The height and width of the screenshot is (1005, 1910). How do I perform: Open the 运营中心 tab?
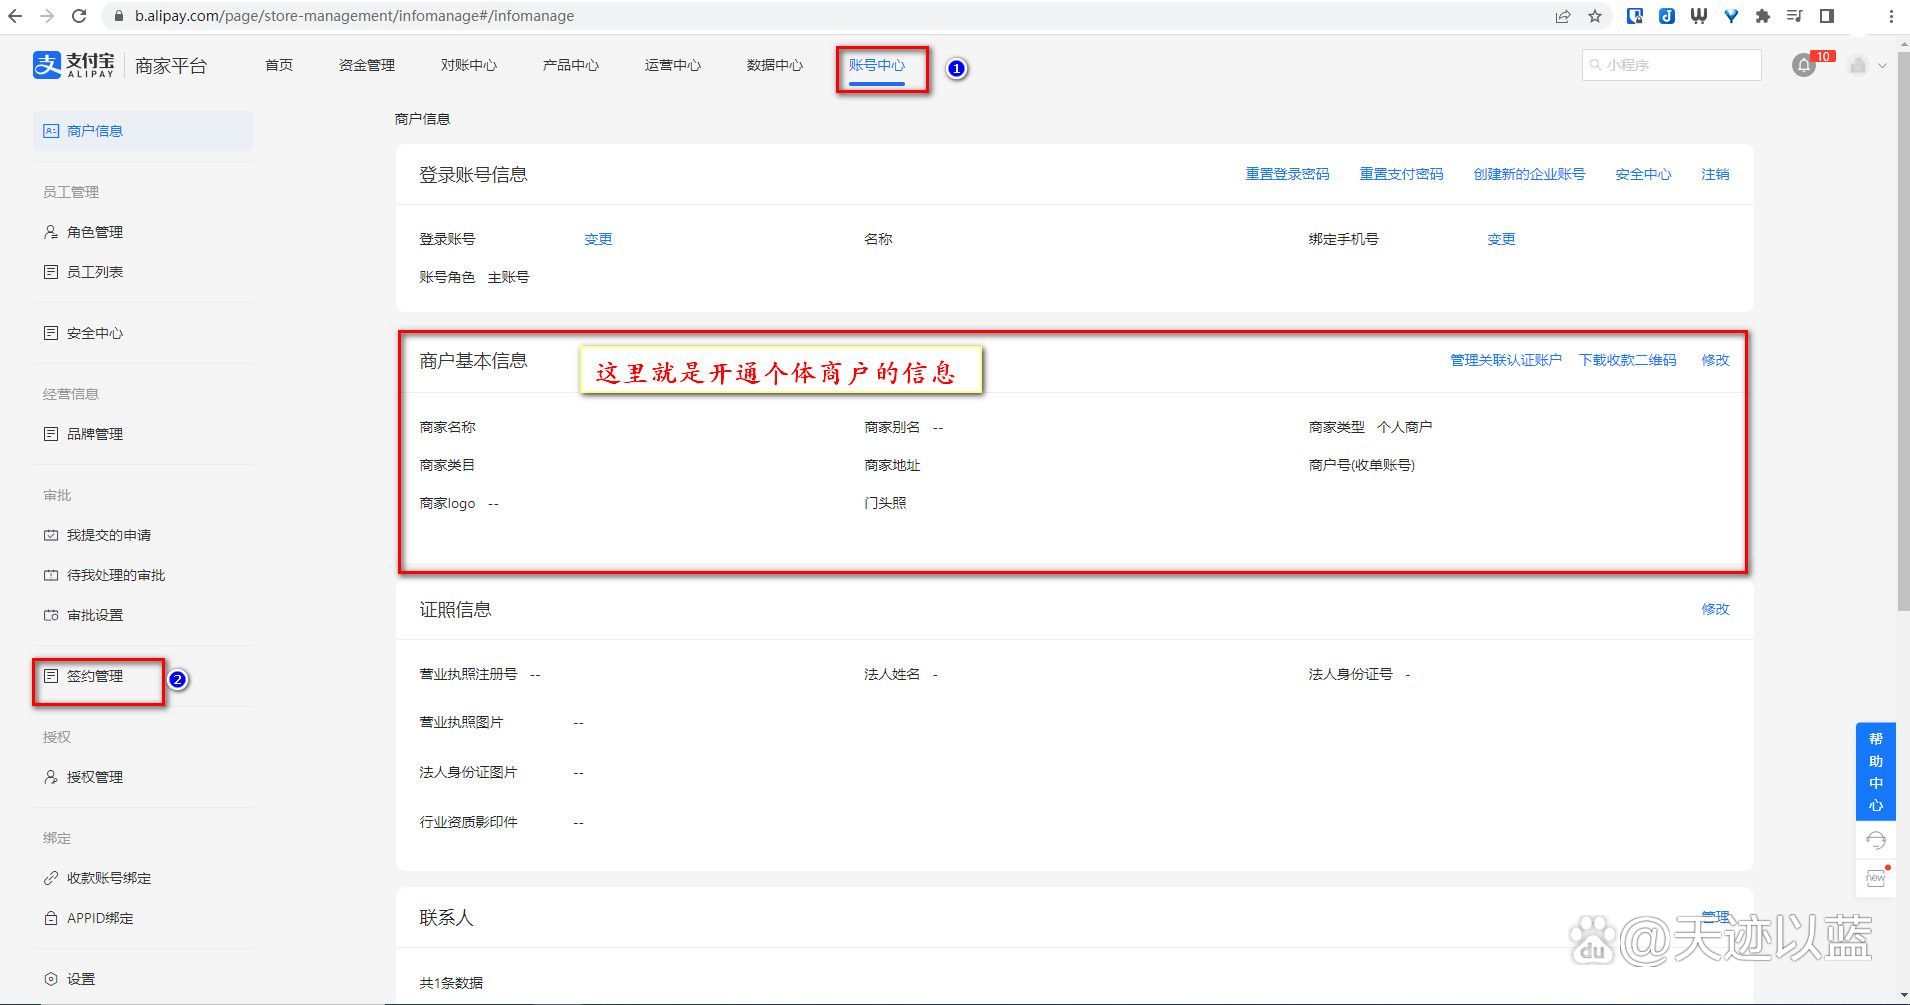(673, 65)
